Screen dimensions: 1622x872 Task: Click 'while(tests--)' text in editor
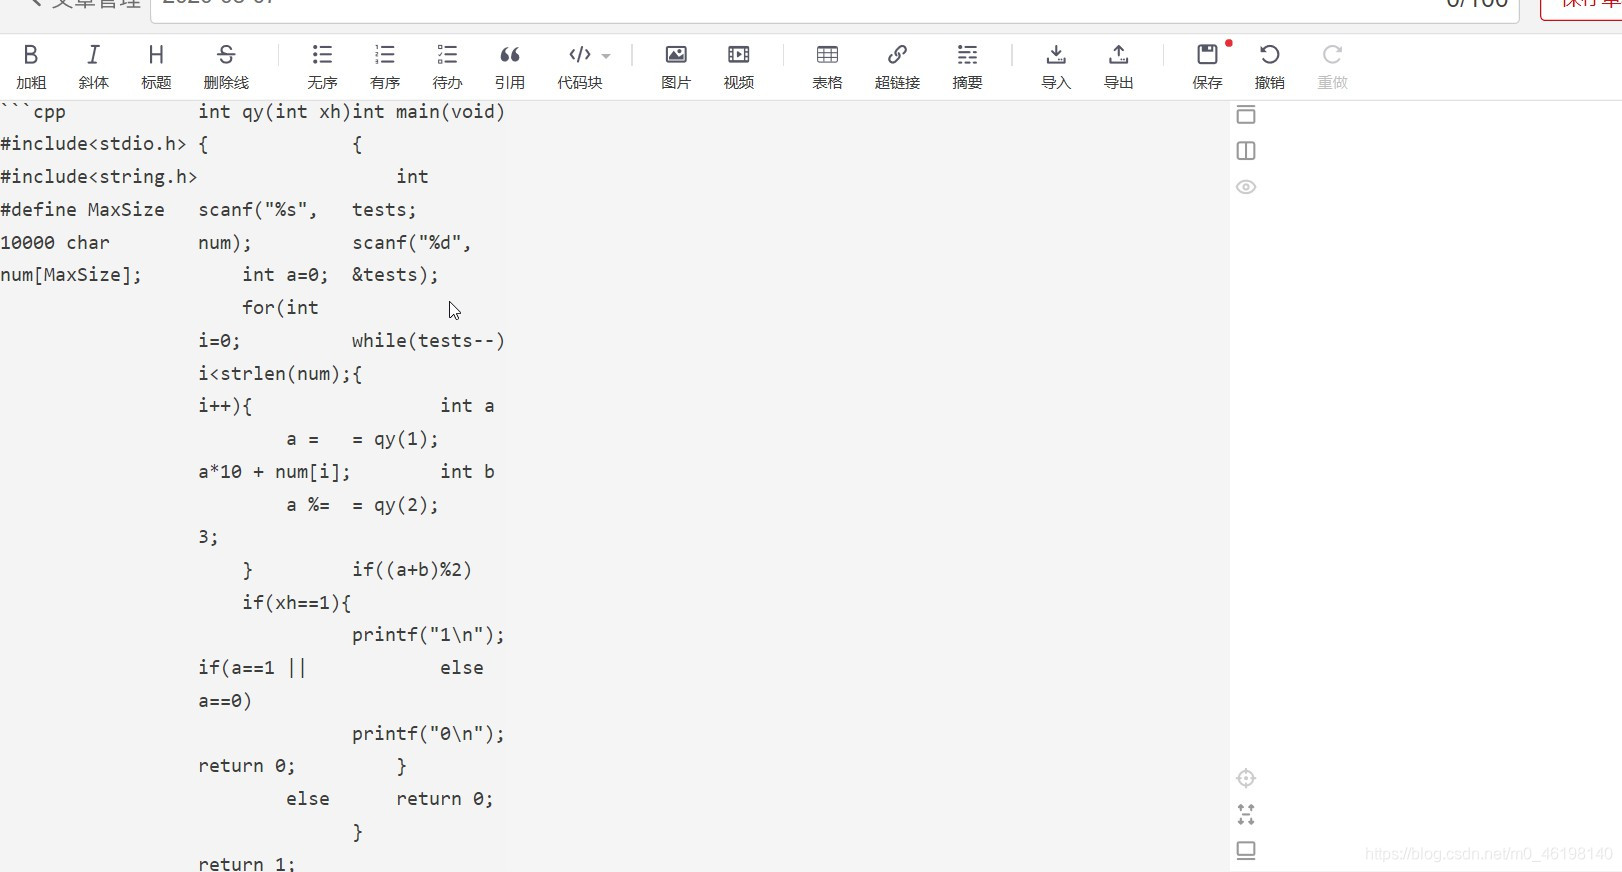[428, 341]
